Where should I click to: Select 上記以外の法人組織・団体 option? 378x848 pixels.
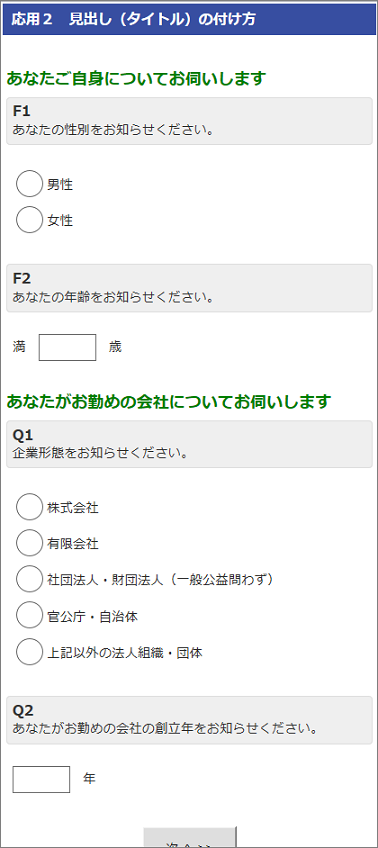coord(29,652)
